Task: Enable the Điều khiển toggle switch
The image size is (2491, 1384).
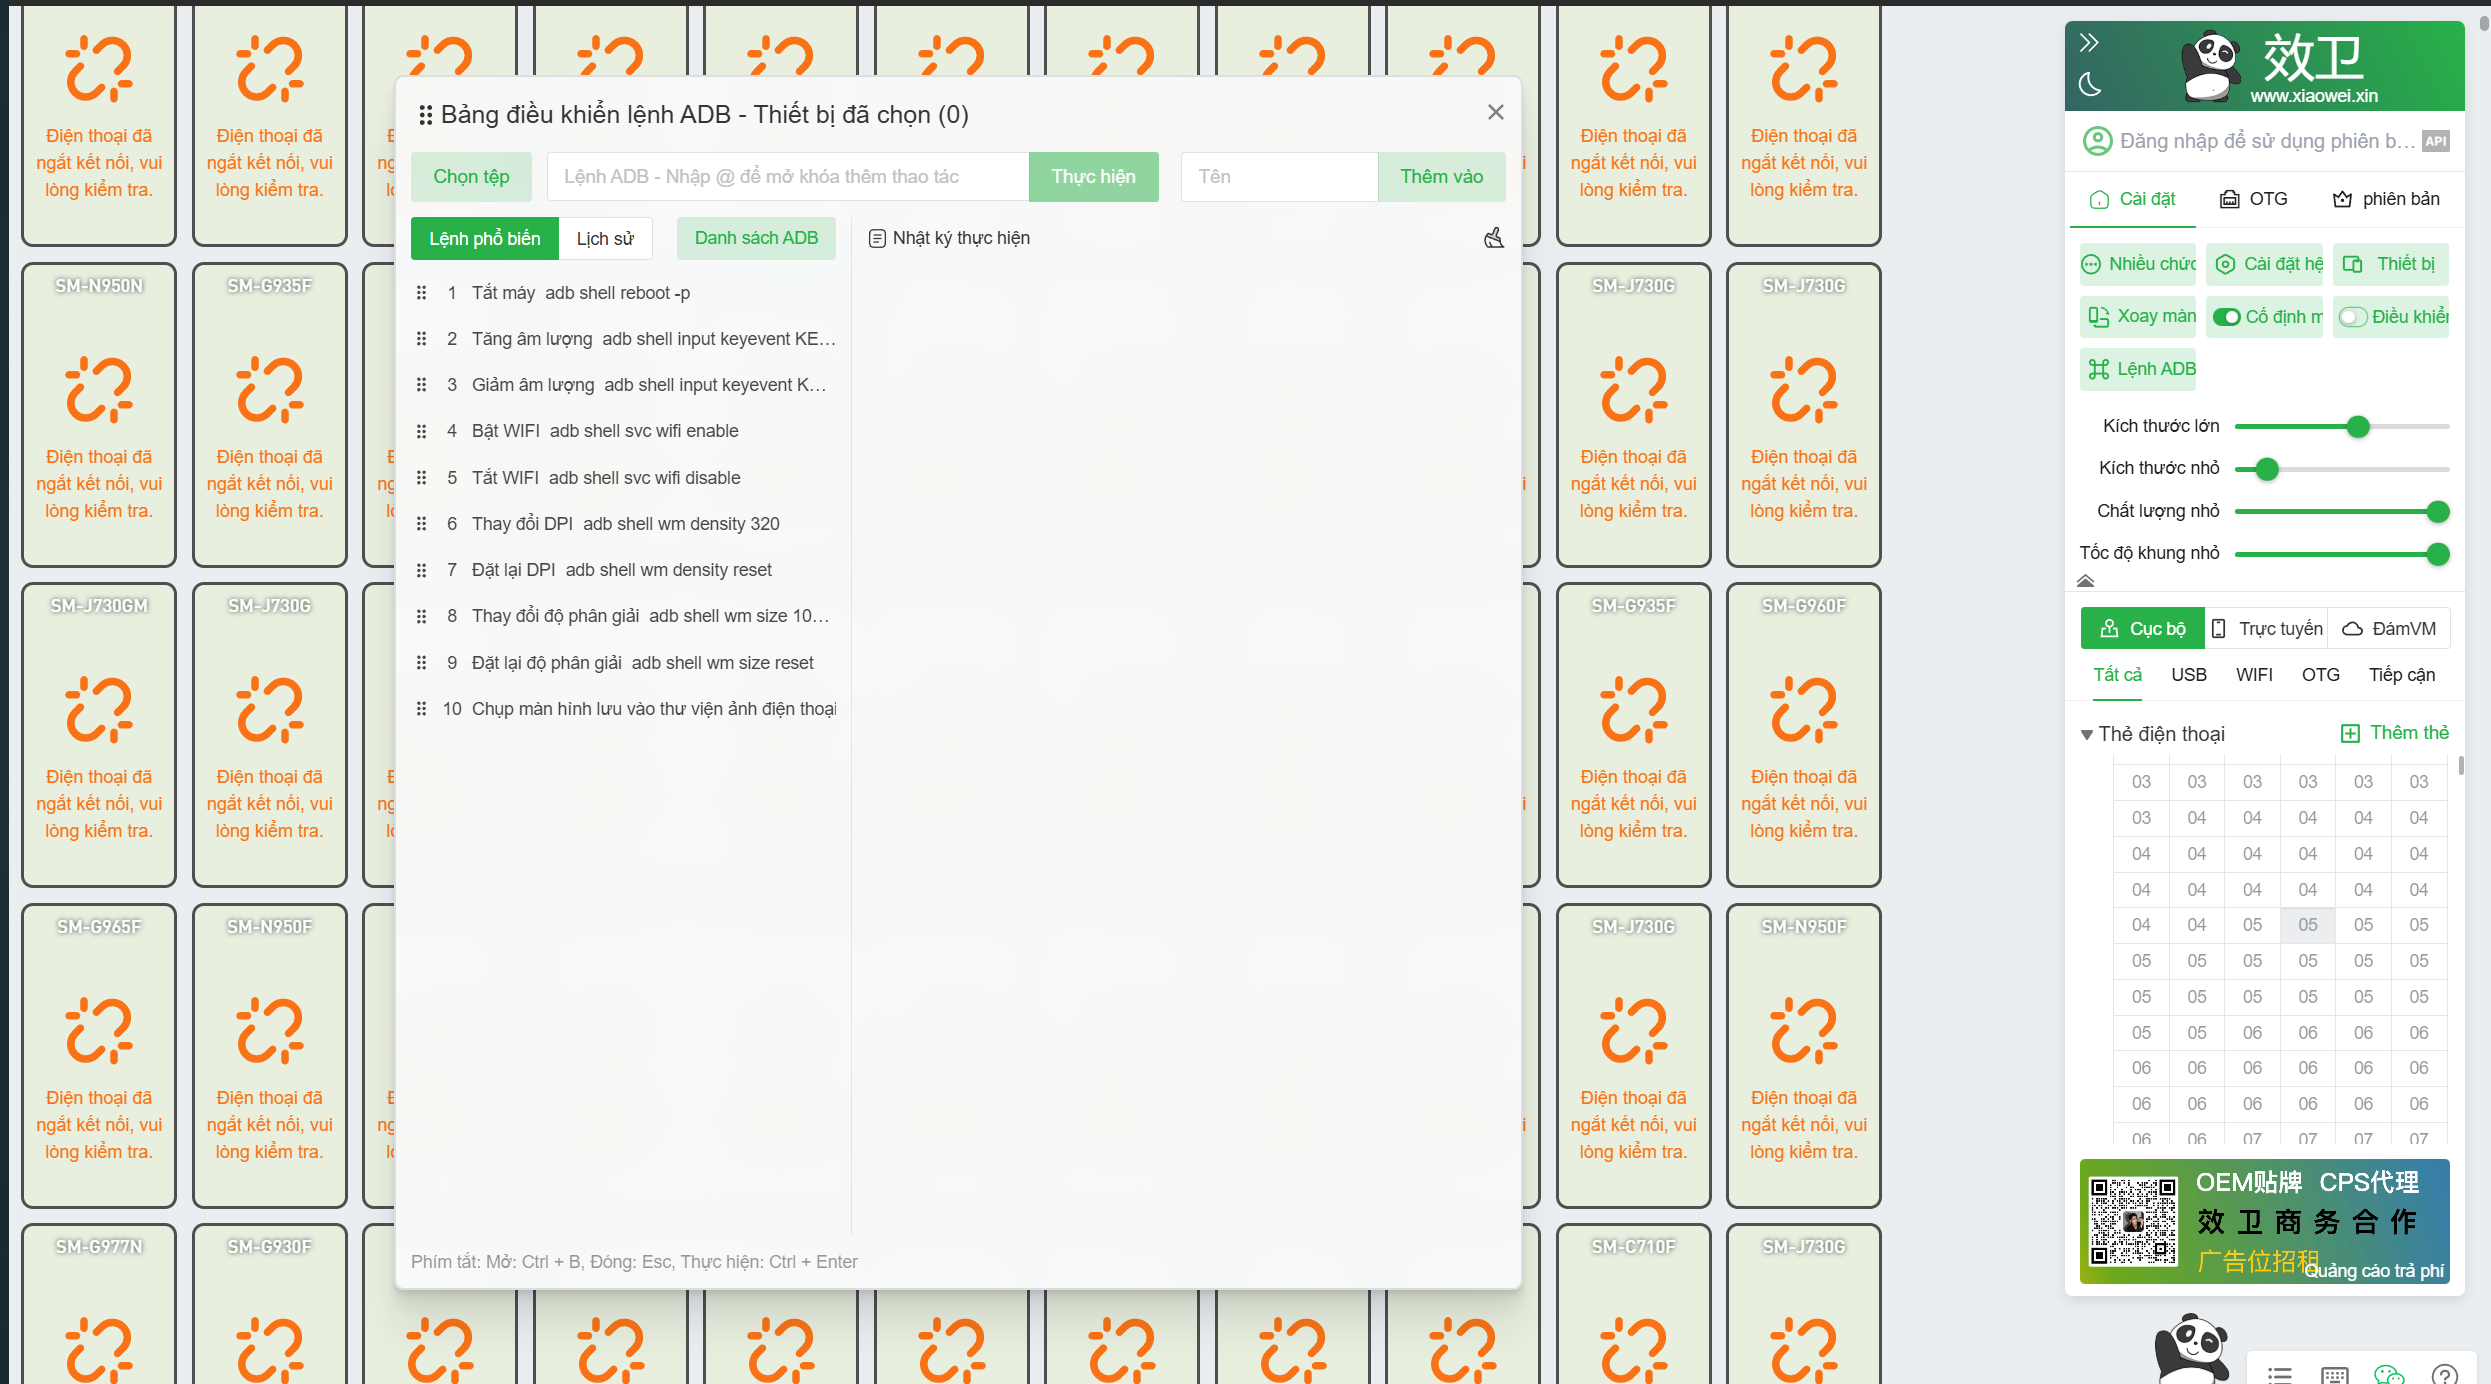Action: click(2352, 317)
